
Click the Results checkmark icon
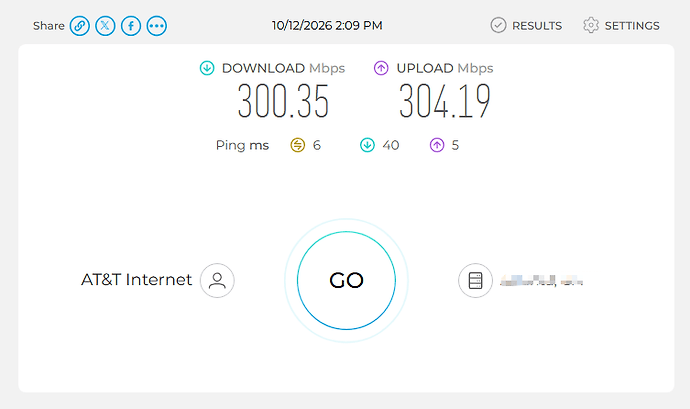(498, 26)
